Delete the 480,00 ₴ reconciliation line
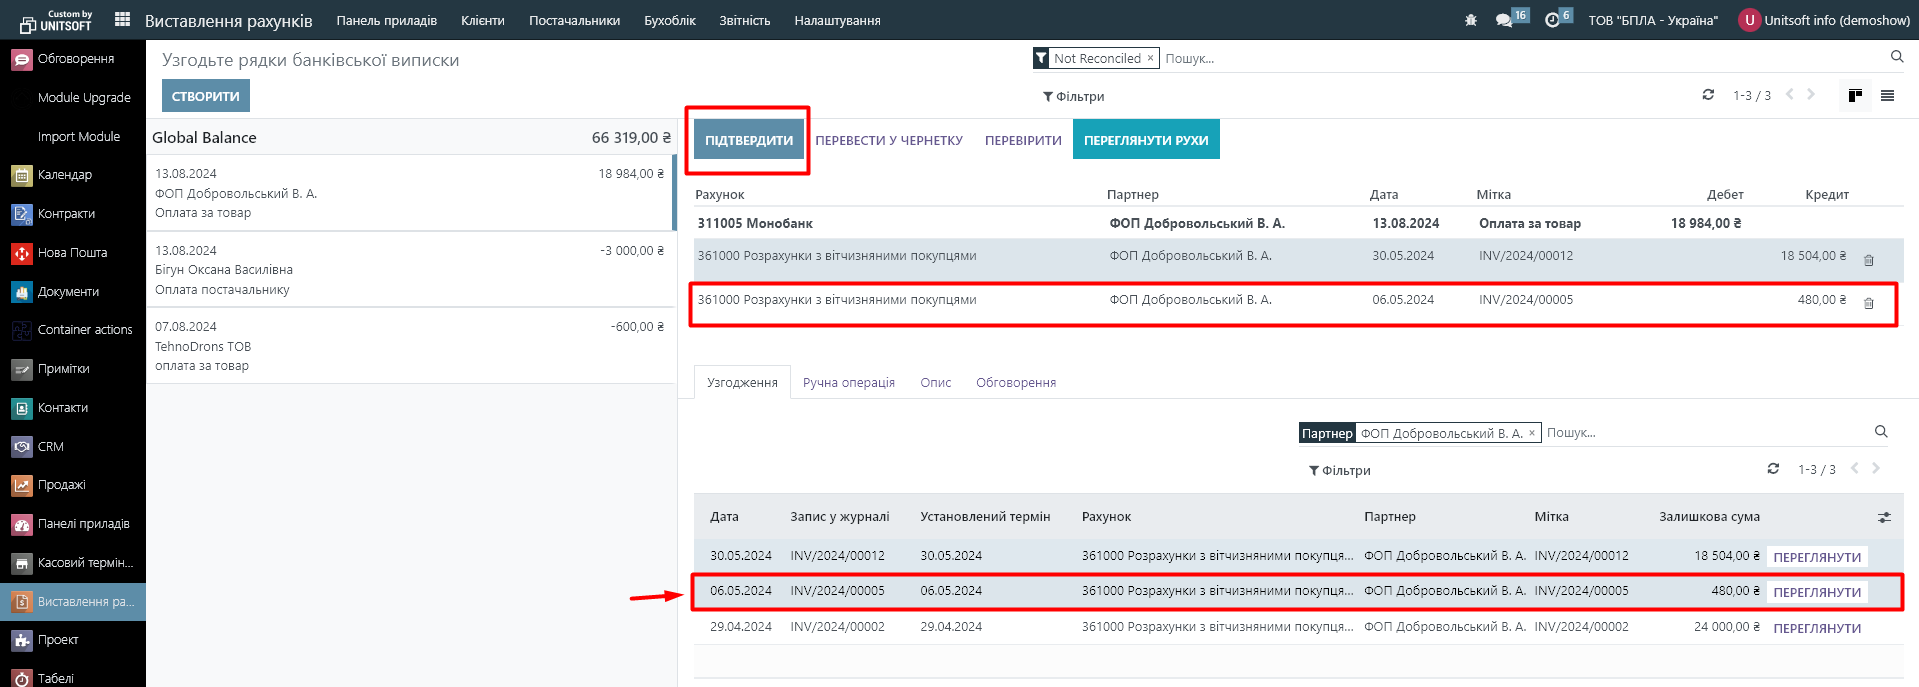The image size is (1919, 687). 1868,304
